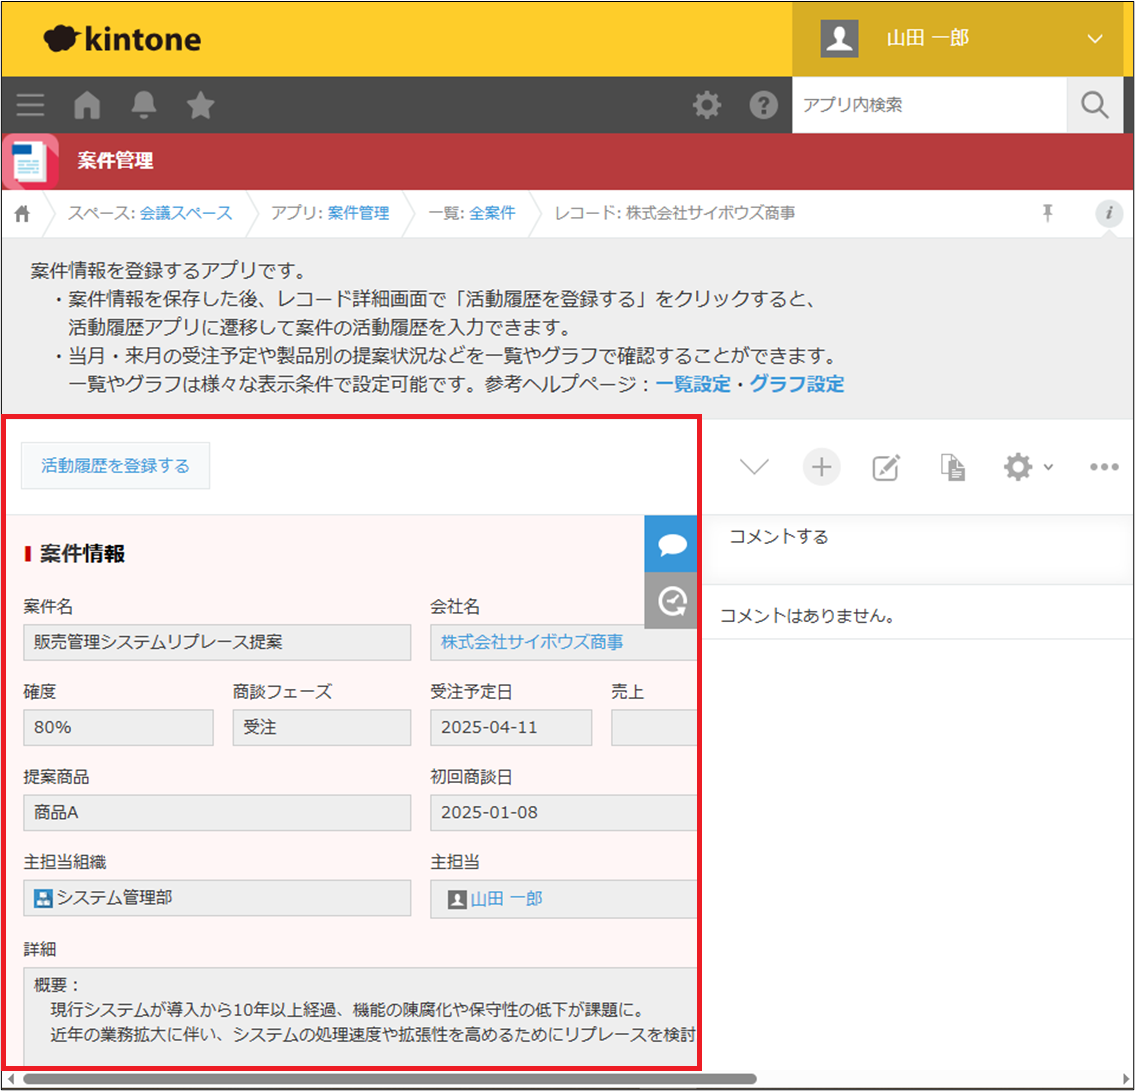
Task: Add a new record with plus icon
Action: pos(821,467)
